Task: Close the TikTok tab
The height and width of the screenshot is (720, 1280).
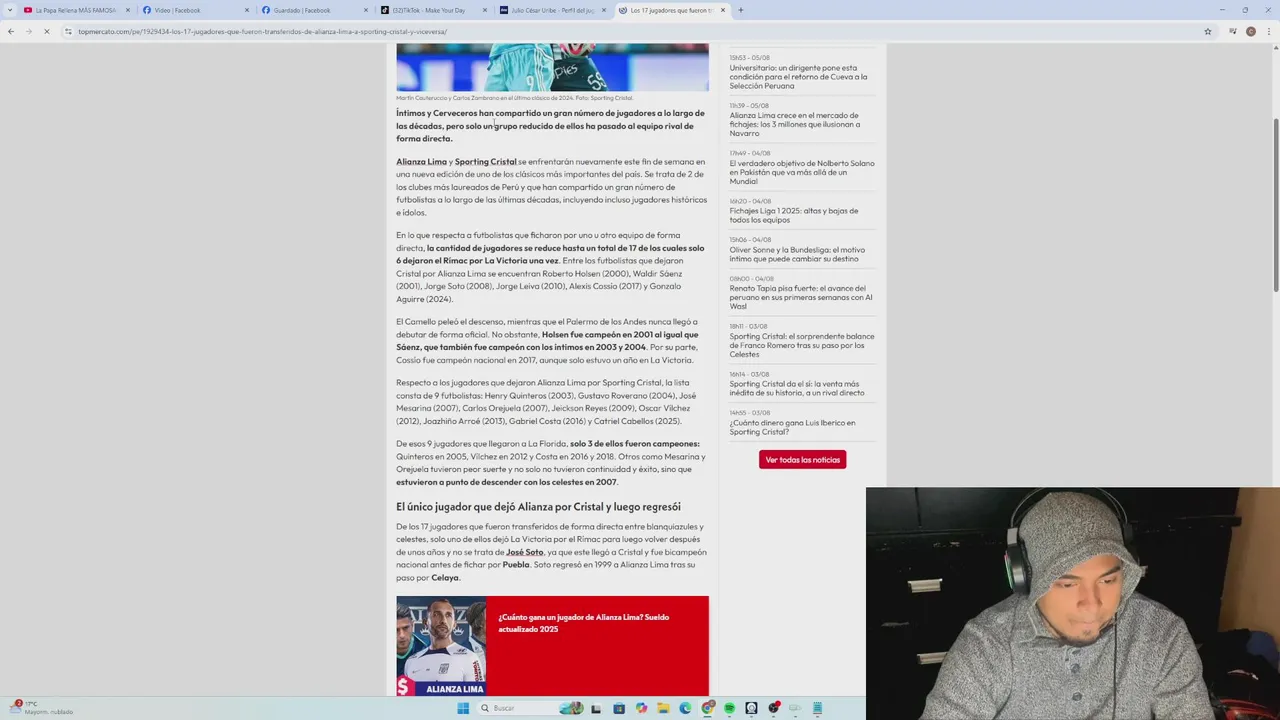Action: [485, 10]
